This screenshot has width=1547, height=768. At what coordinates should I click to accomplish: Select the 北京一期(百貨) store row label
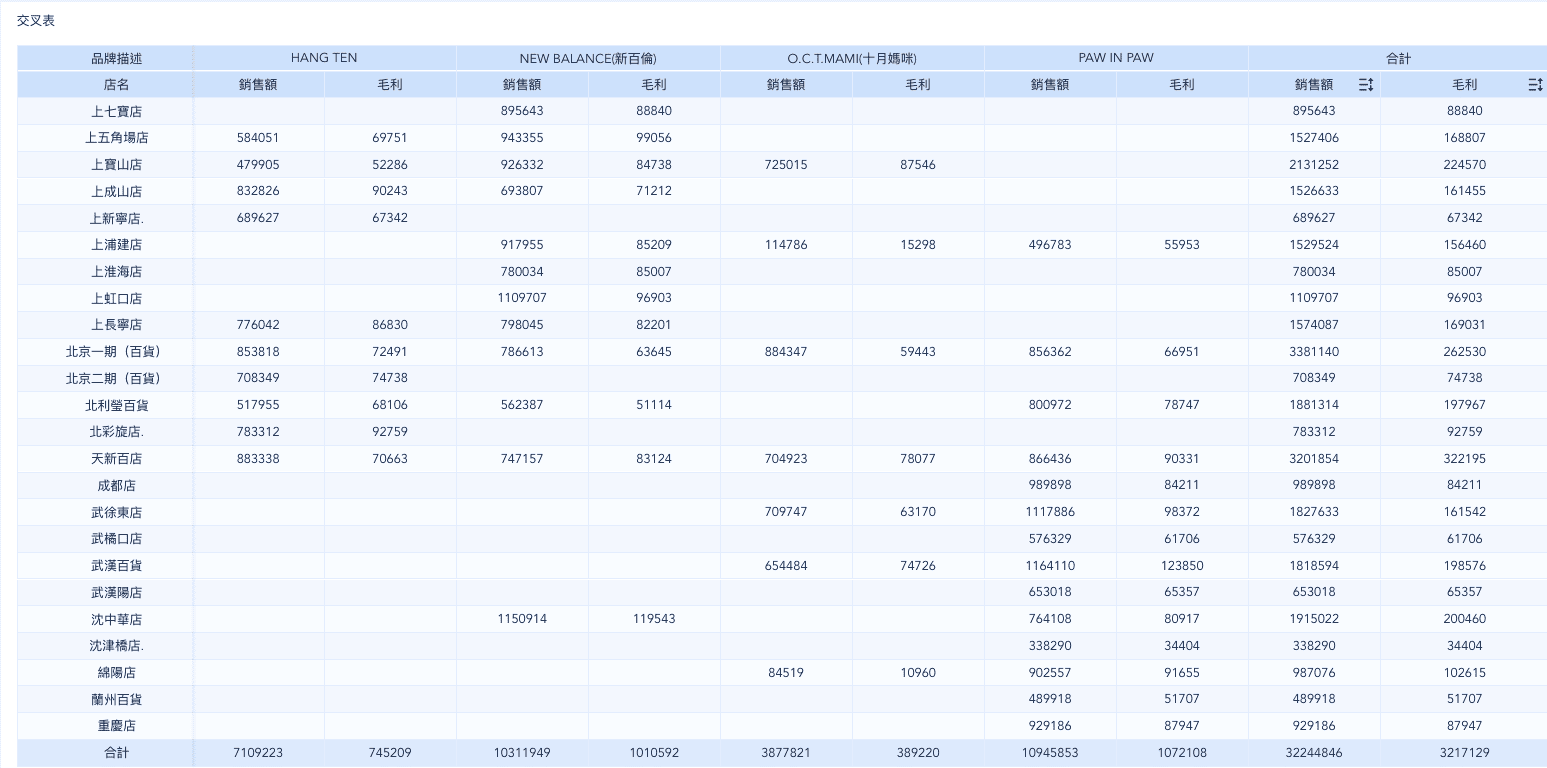[117, 352]
